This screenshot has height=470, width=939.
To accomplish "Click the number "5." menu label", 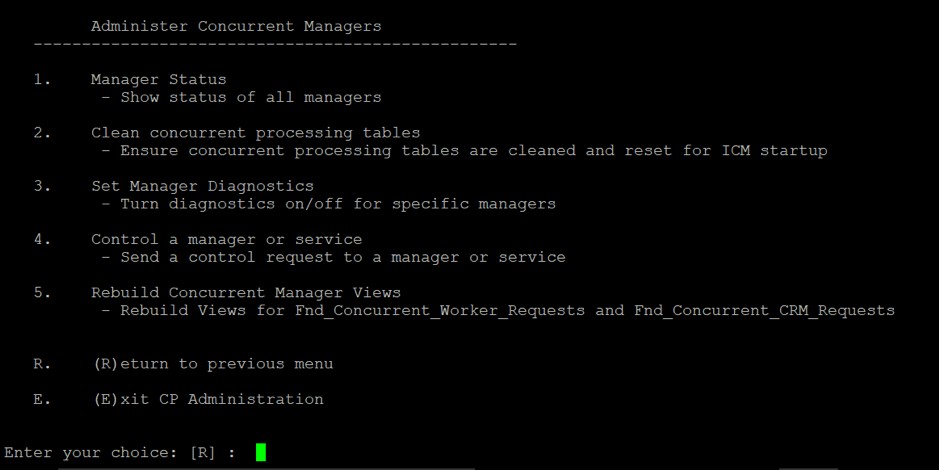I will click(42, 292).
